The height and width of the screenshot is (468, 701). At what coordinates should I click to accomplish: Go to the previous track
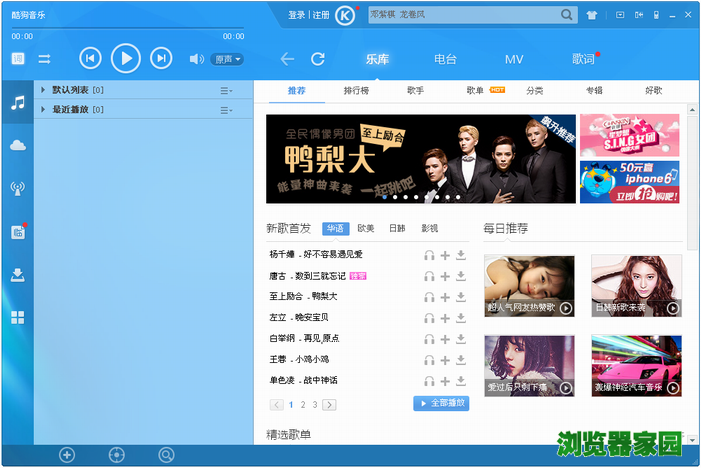click(x=90, y=59)
